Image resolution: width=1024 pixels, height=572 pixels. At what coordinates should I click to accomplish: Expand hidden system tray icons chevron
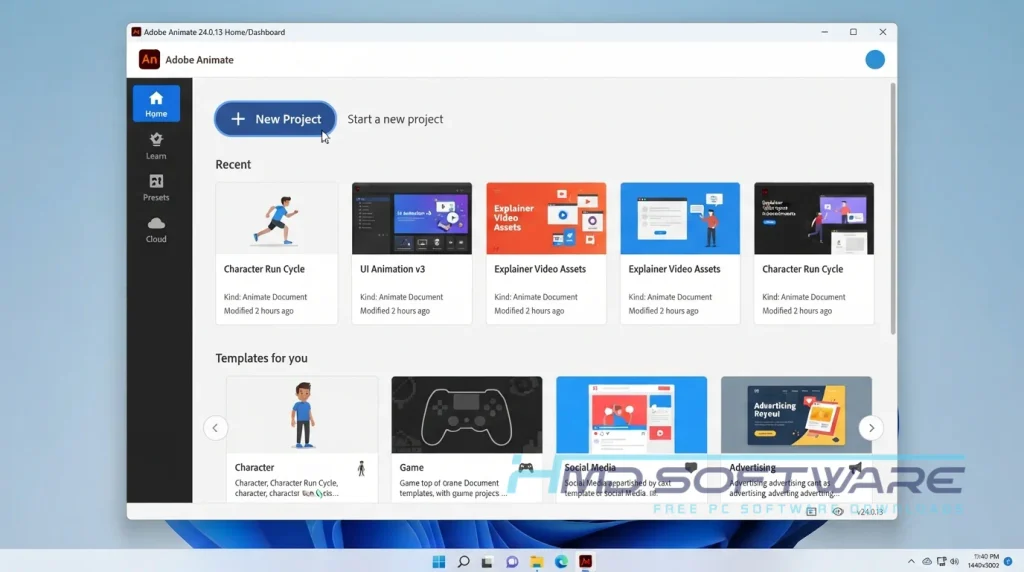pos(911,562)
